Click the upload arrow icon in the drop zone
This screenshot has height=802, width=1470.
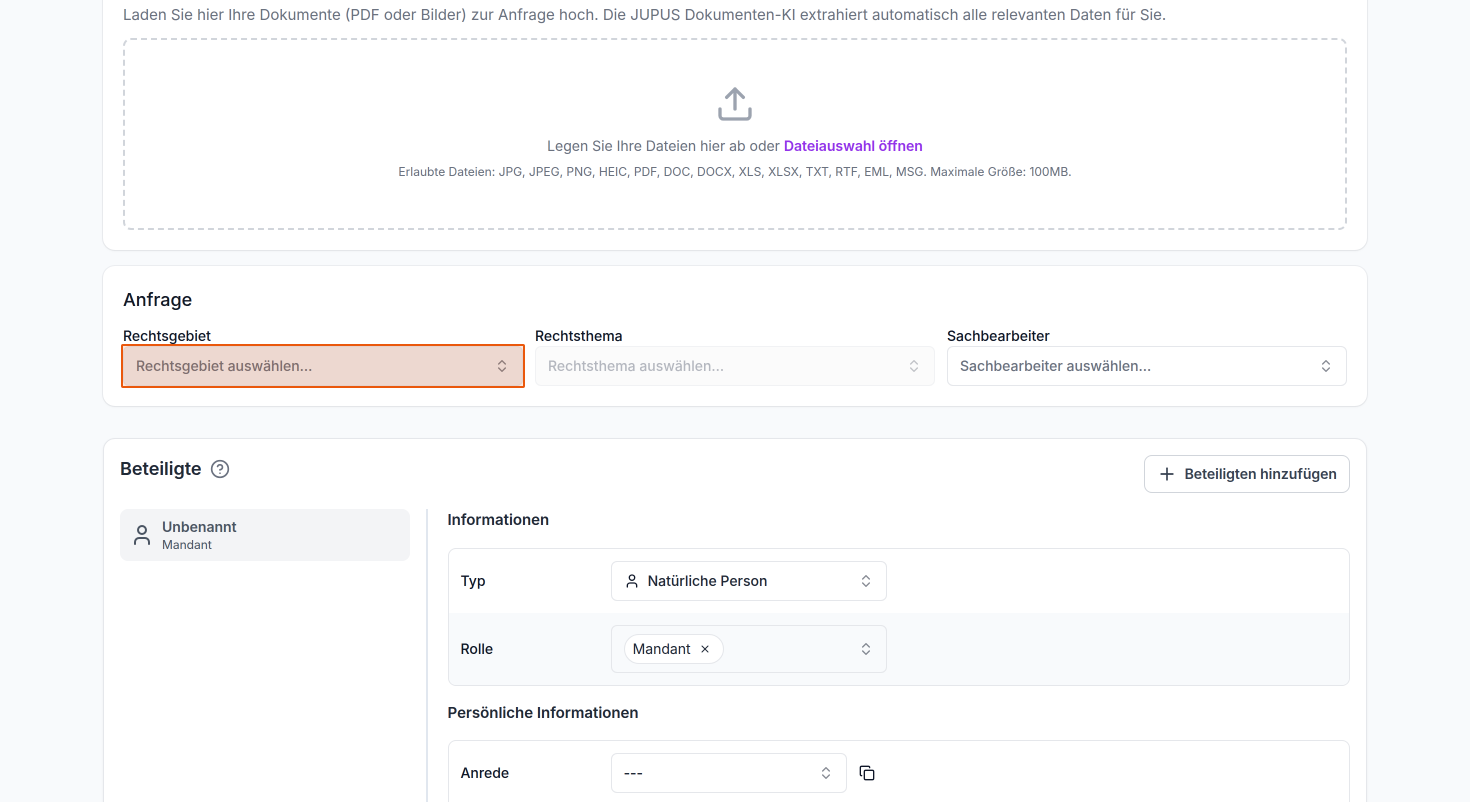(x=734, y=104)
